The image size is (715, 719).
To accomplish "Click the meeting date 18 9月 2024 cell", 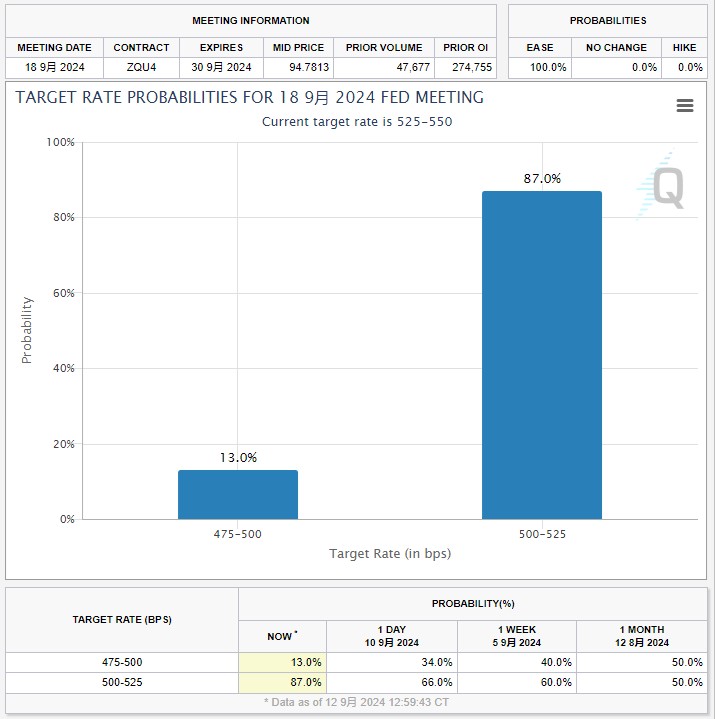I will pyautogui.click(x=54, y=67).
